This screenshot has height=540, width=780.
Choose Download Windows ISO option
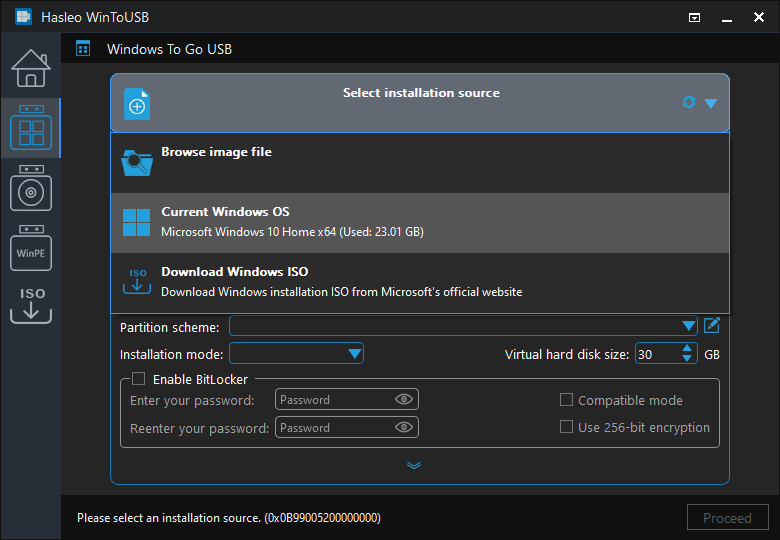(420, 282)
